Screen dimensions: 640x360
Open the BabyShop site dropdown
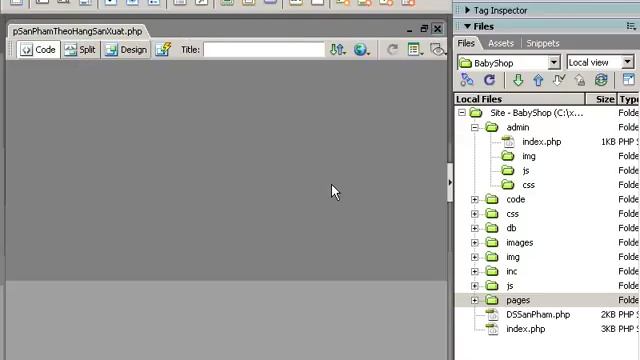(x=553, y=62)
